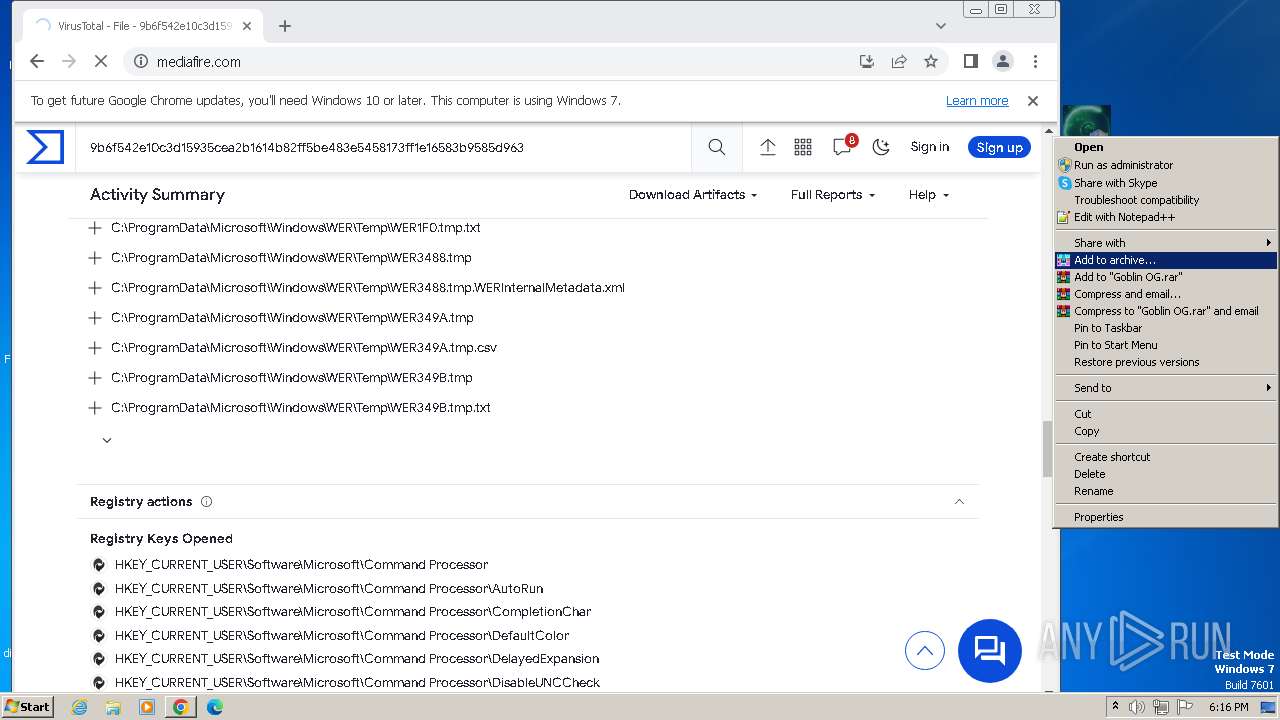Expand WER3488.tmp file entry
1280x720 pixels.
tap(95, 258)
